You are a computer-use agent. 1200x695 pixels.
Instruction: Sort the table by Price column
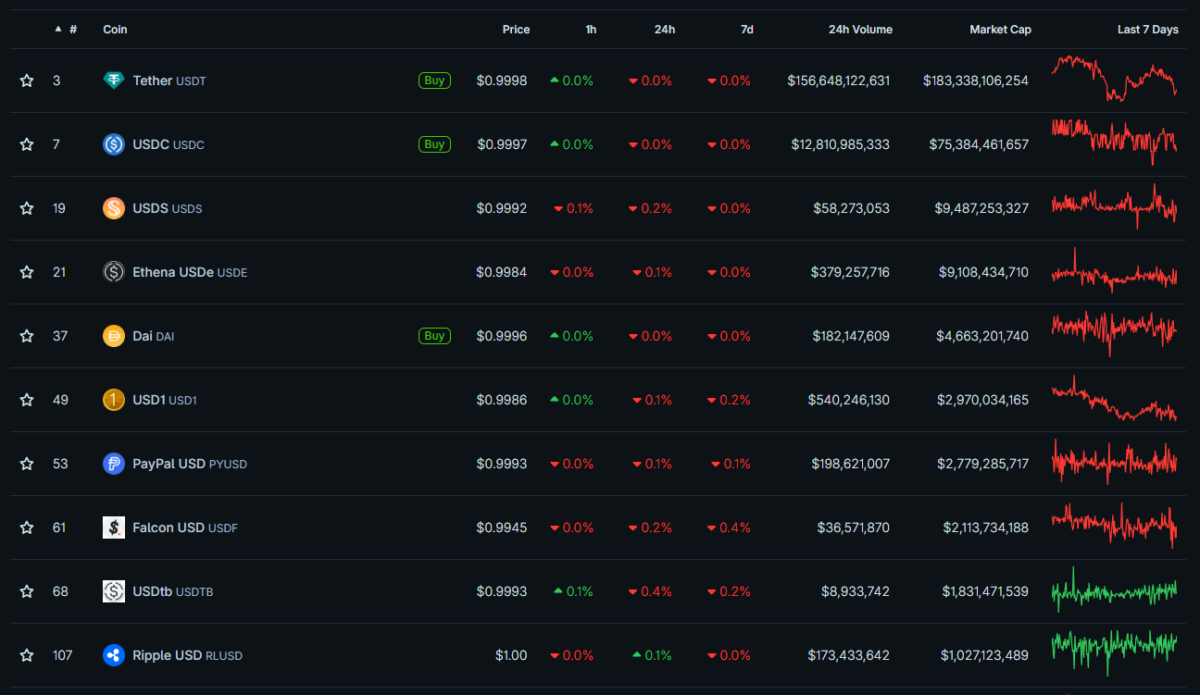(516, 29)
